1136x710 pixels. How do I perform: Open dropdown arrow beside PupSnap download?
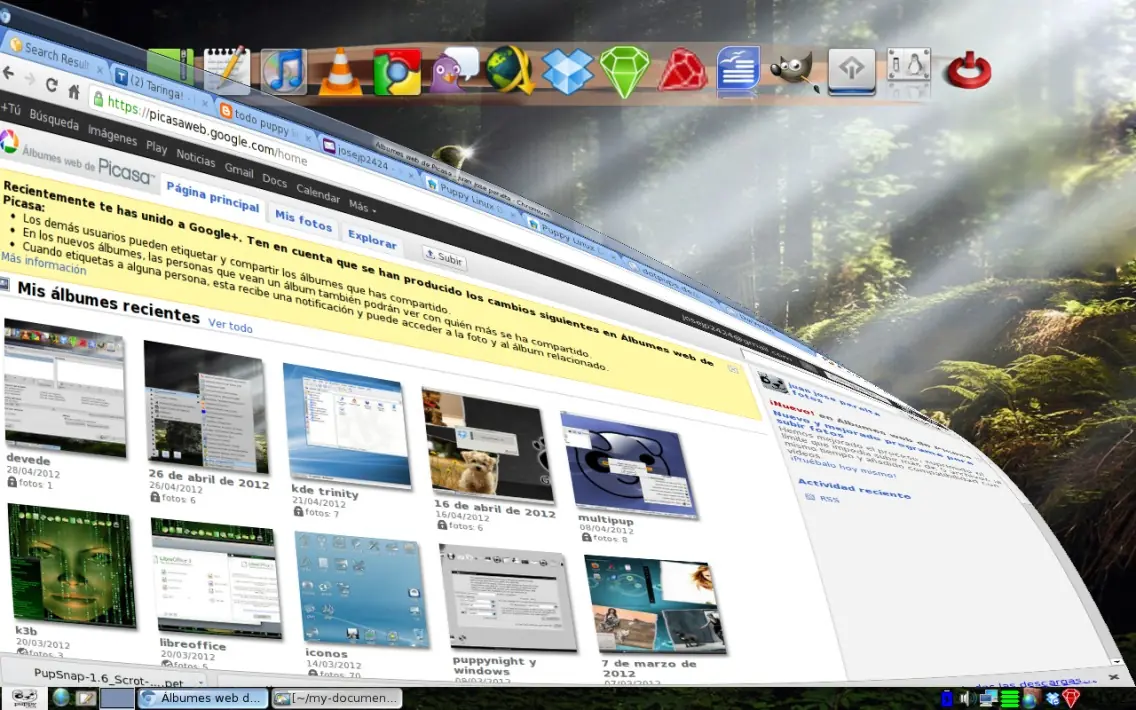tap(201, 682)
